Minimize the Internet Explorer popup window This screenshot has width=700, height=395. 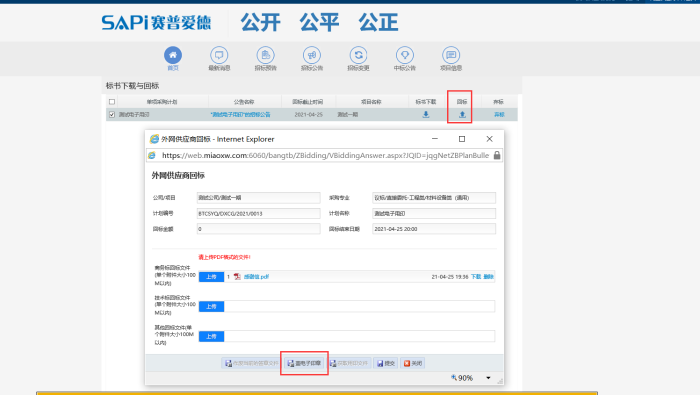(435, 139)
